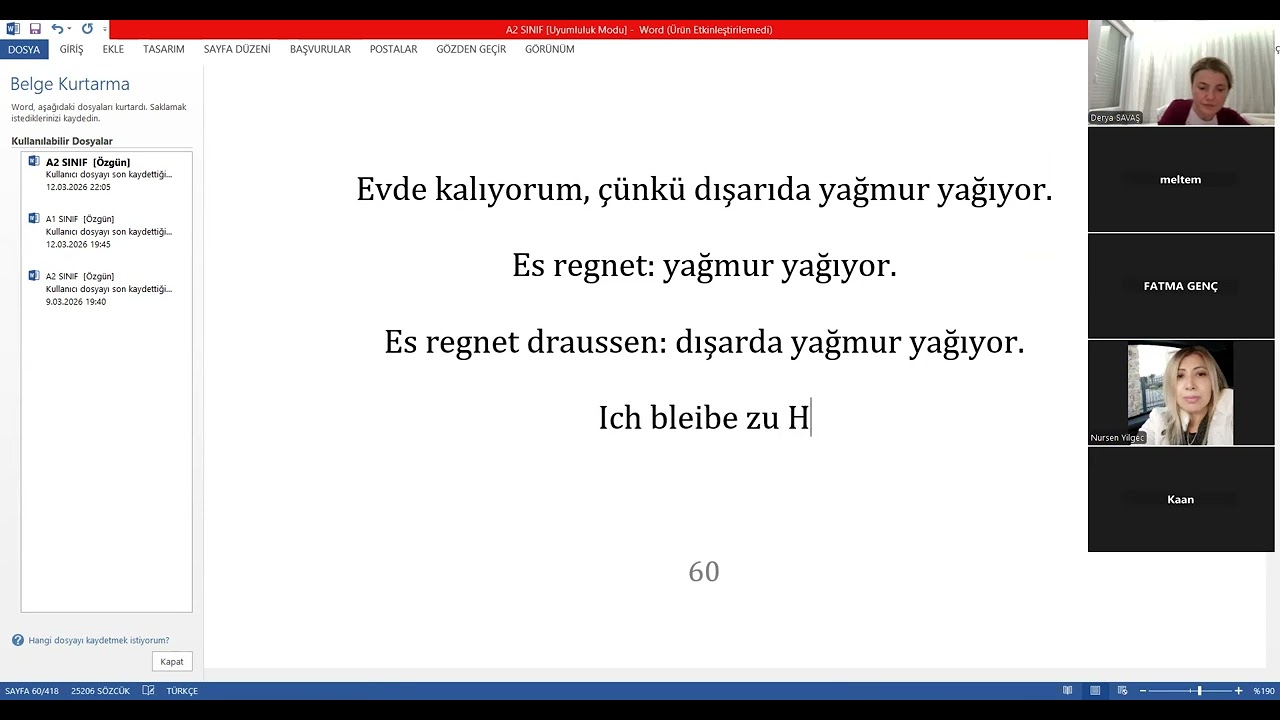Image resolution: width=1280 pixels, height=720 pixels.
Task: Undo the last action
Action: (x=57, y=29)
